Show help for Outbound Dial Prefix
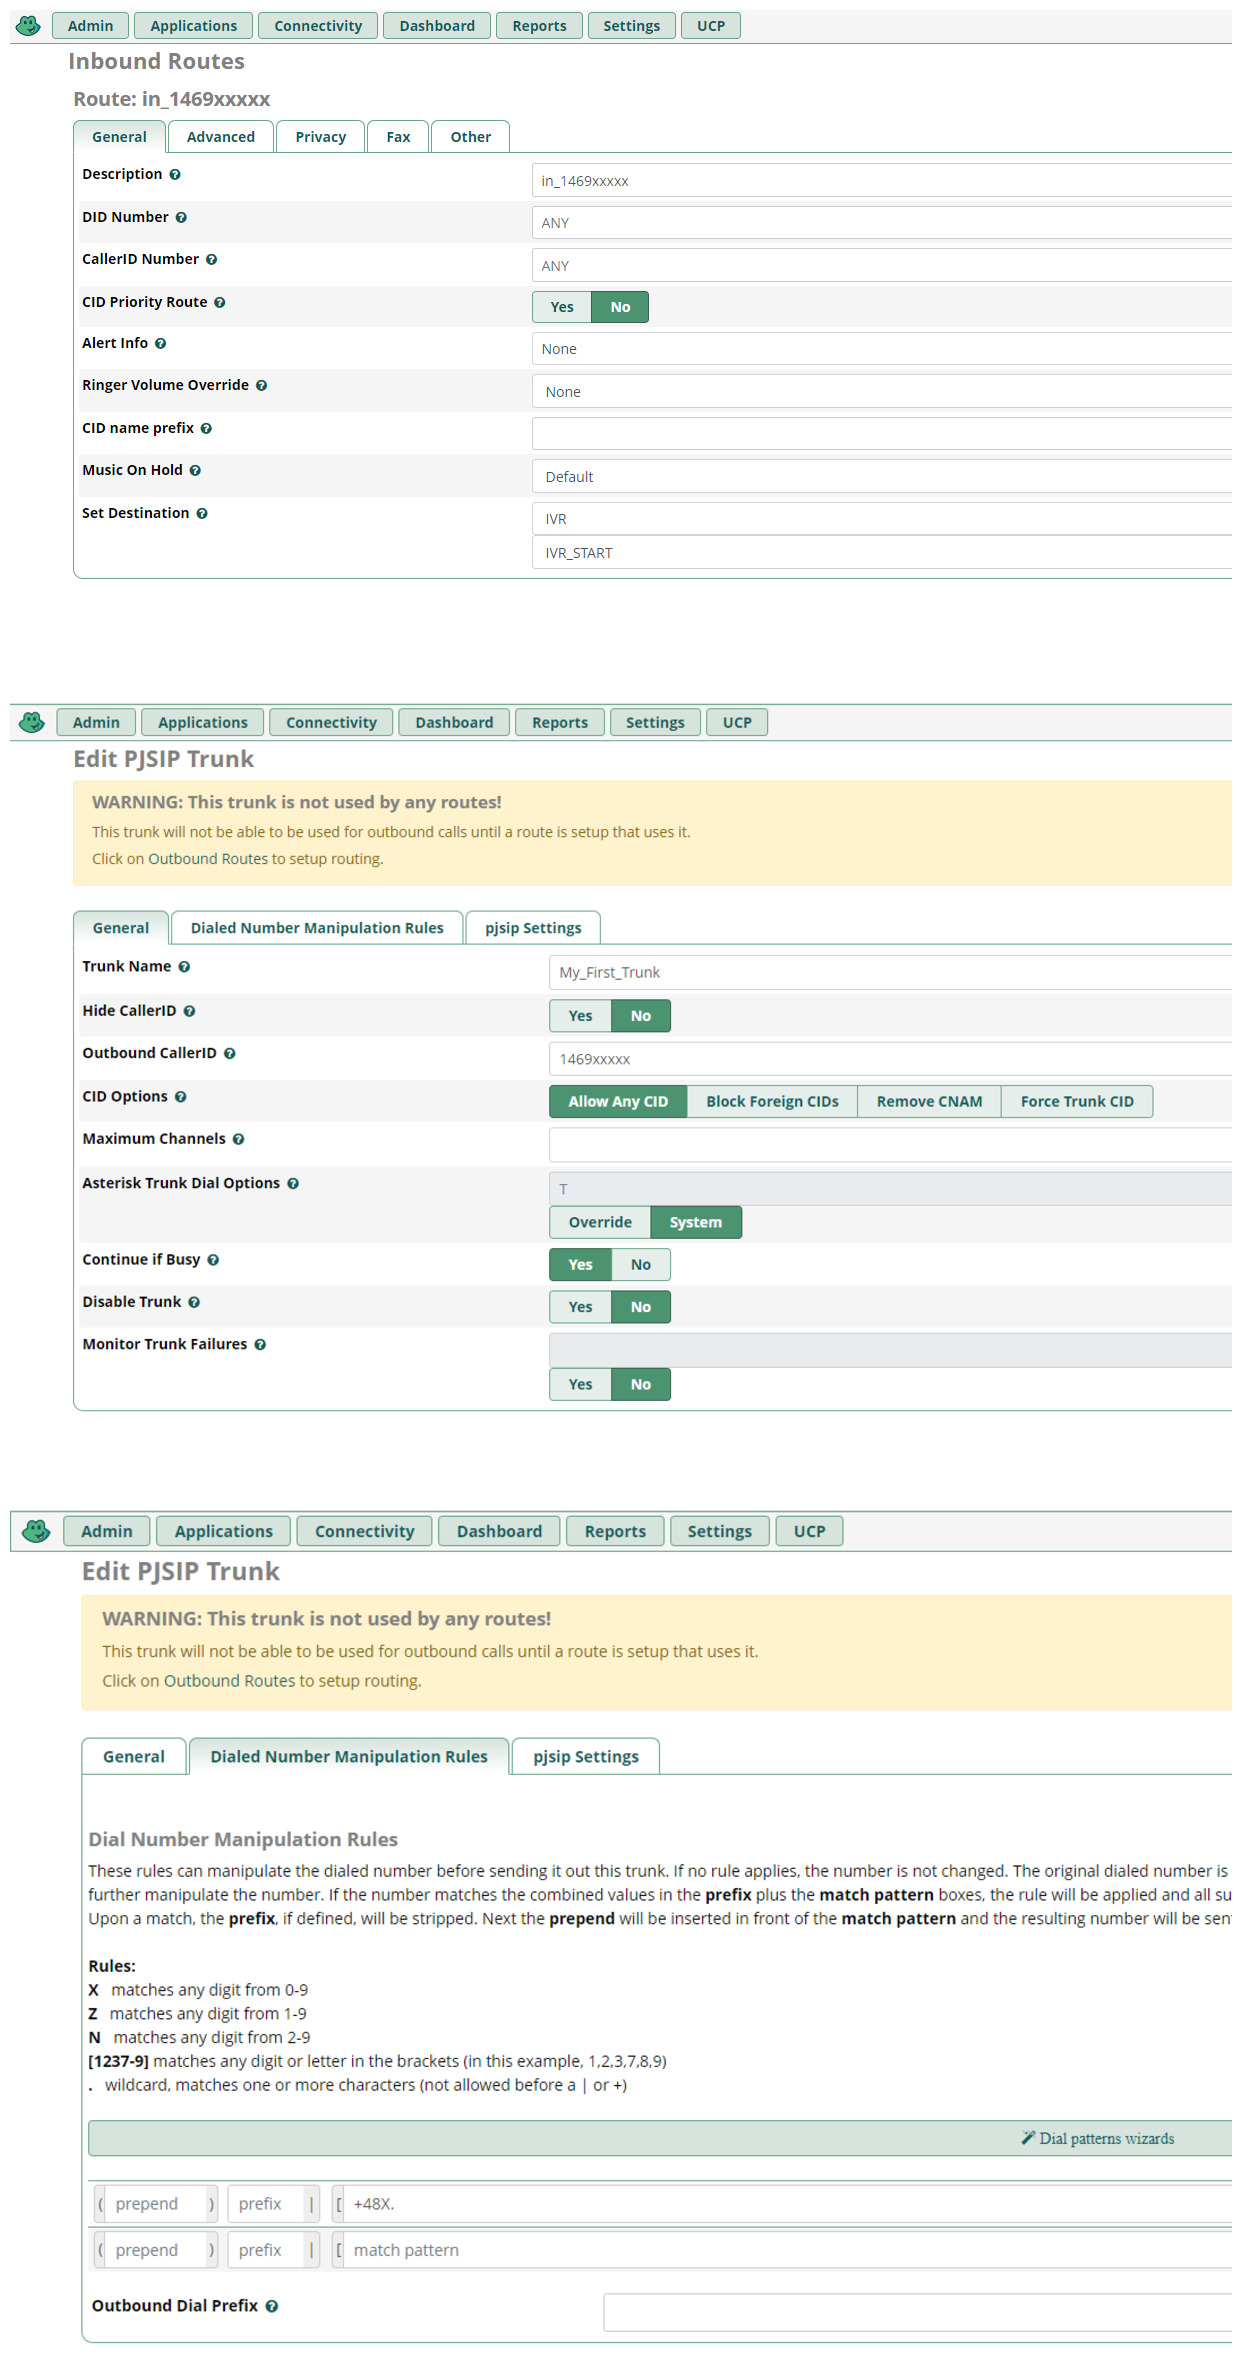Screen dimensions: 1242x2378 (272, 2305)
